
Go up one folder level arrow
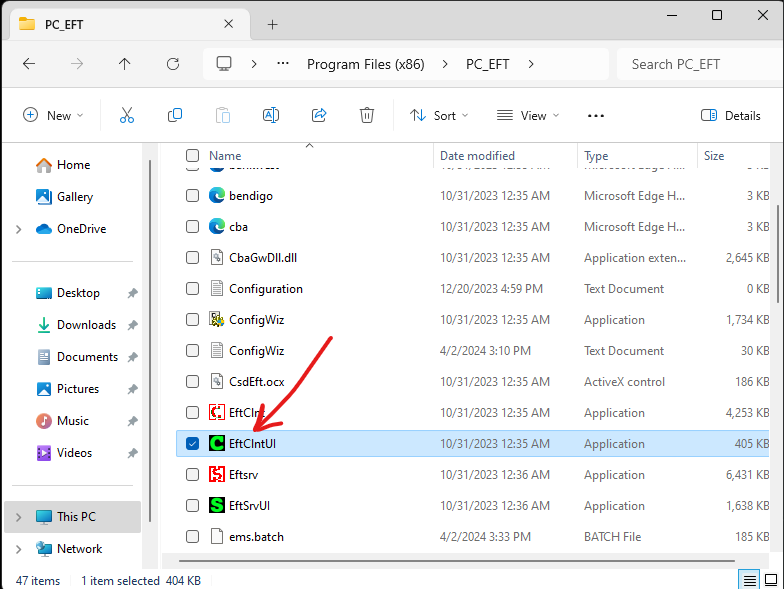click(x=124, y=64)
